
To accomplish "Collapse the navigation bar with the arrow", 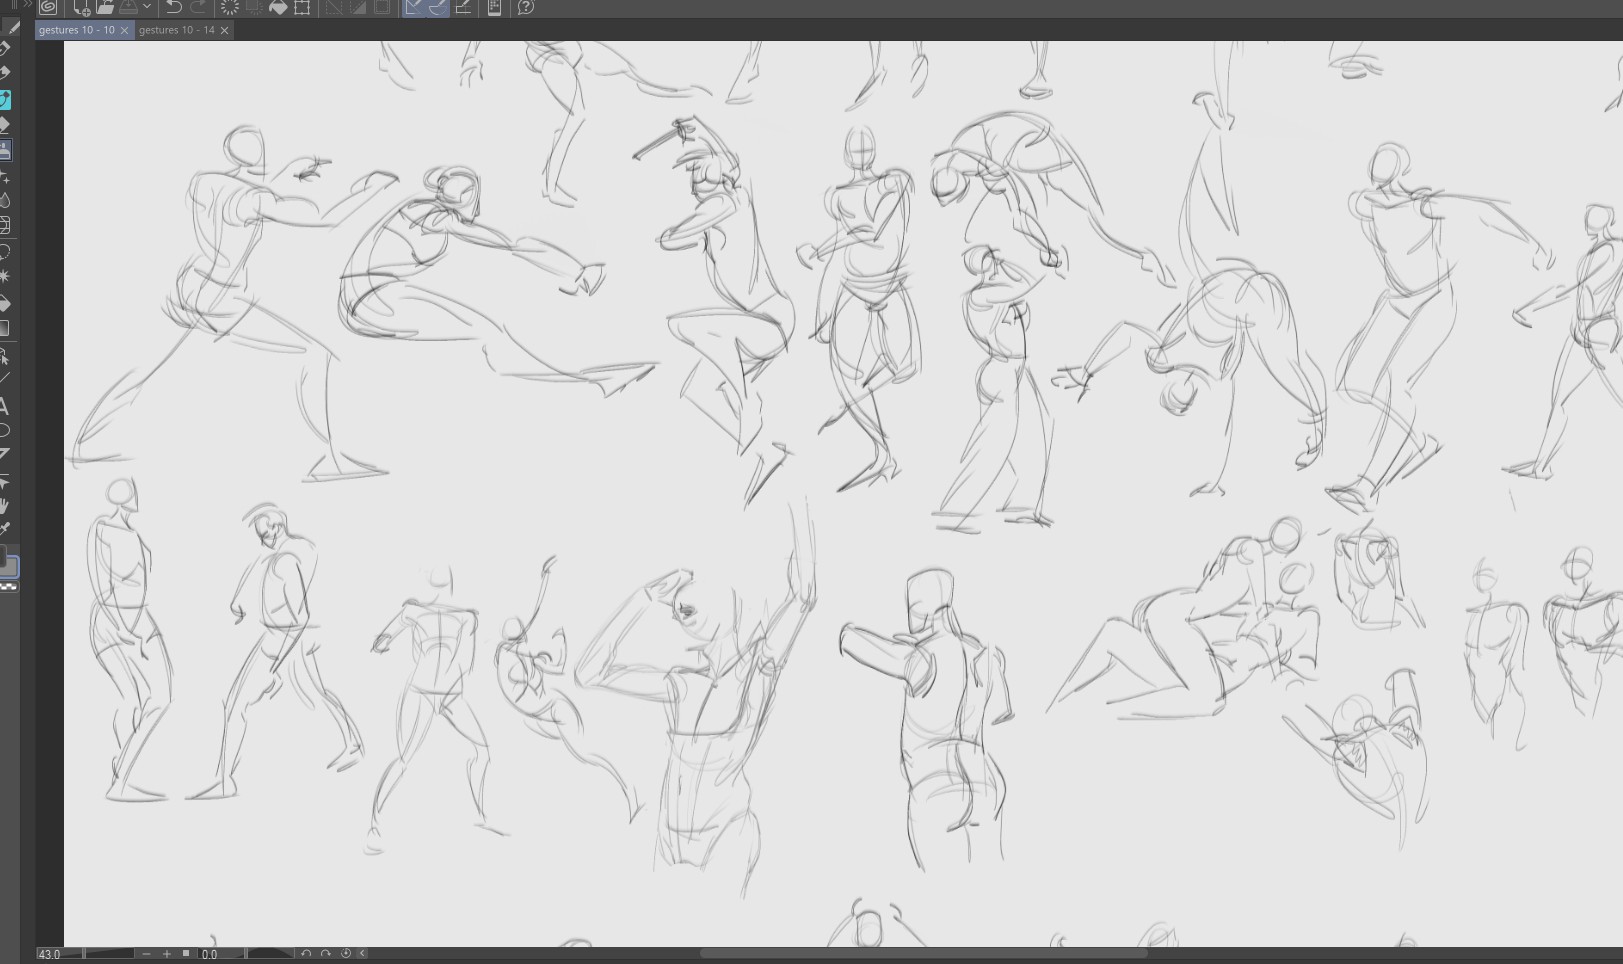I will pyautogui.click(x=362, y=954).
